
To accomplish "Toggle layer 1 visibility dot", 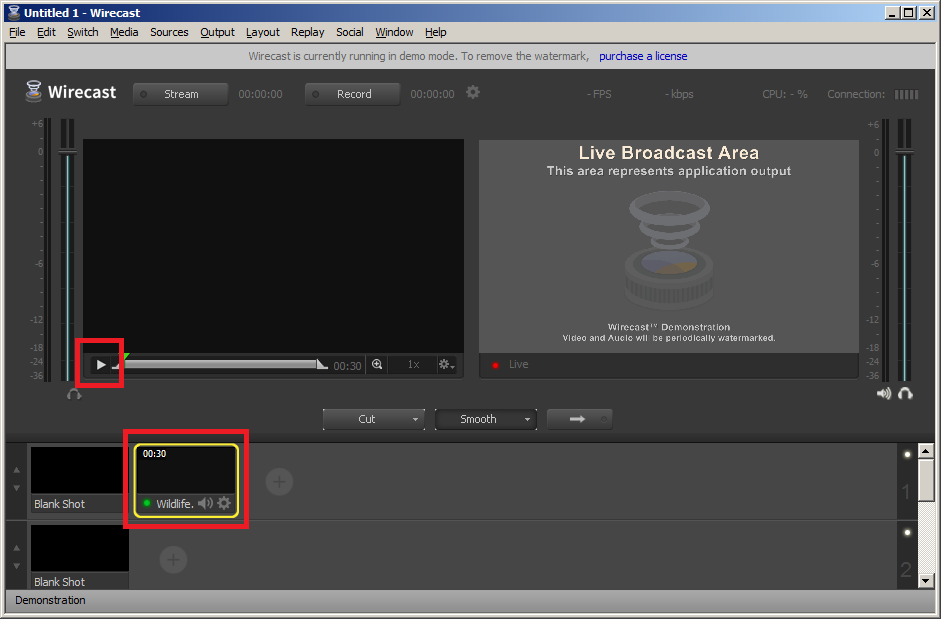I will click(907, 454).
